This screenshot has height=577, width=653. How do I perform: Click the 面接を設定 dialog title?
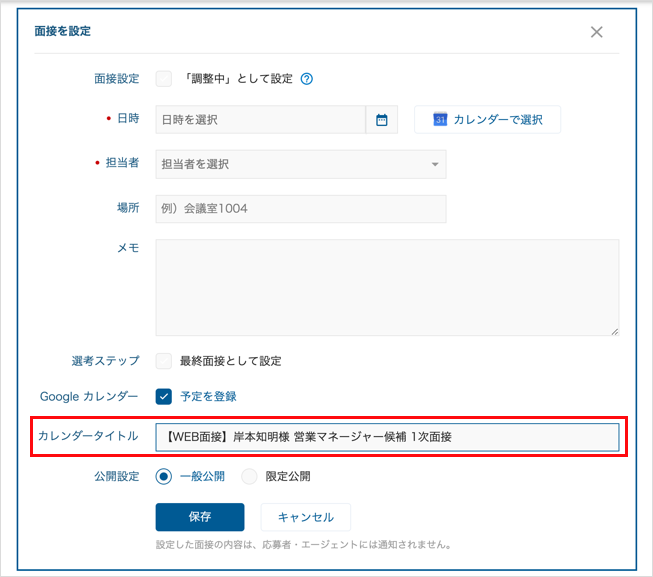pos(62,31)
